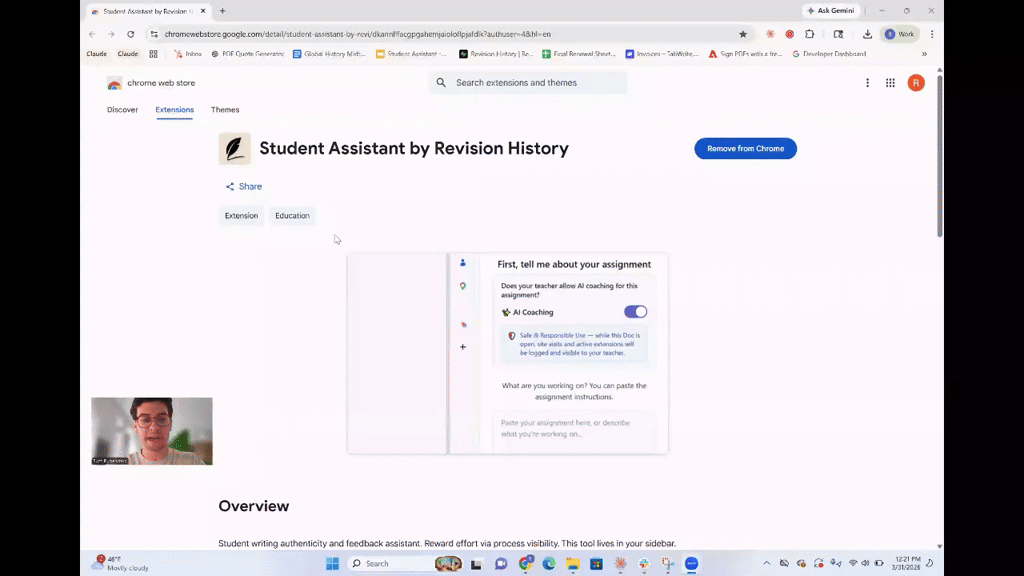The height and width of the screenshot is (576, 1024).
Task: Reload the Chrome Web Store page
Action: pos(131,34)
